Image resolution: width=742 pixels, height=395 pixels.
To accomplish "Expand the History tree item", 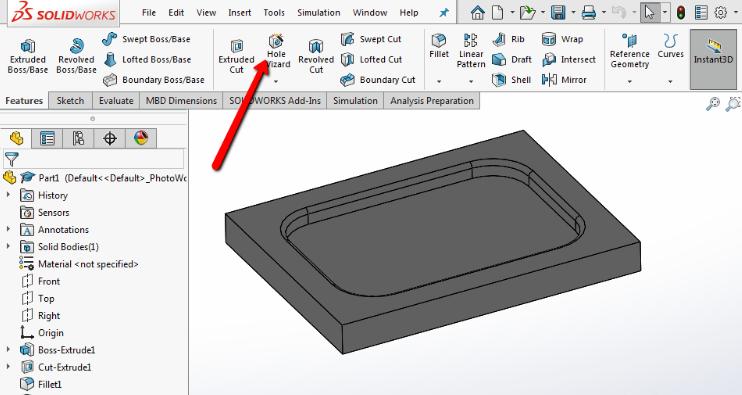I will point(8,195).
